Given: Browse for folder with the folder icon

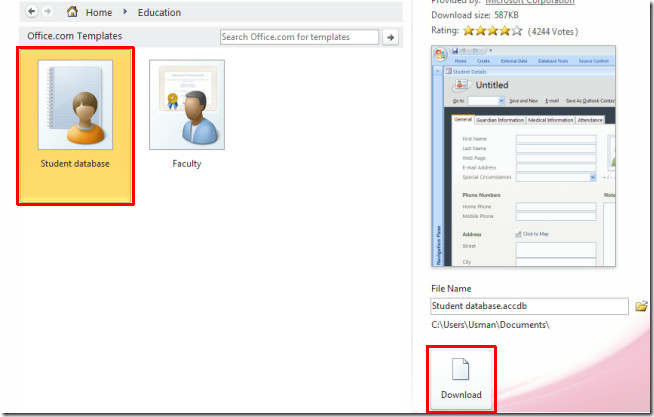Looking at the screenshot, I should [x=641, y=306].
